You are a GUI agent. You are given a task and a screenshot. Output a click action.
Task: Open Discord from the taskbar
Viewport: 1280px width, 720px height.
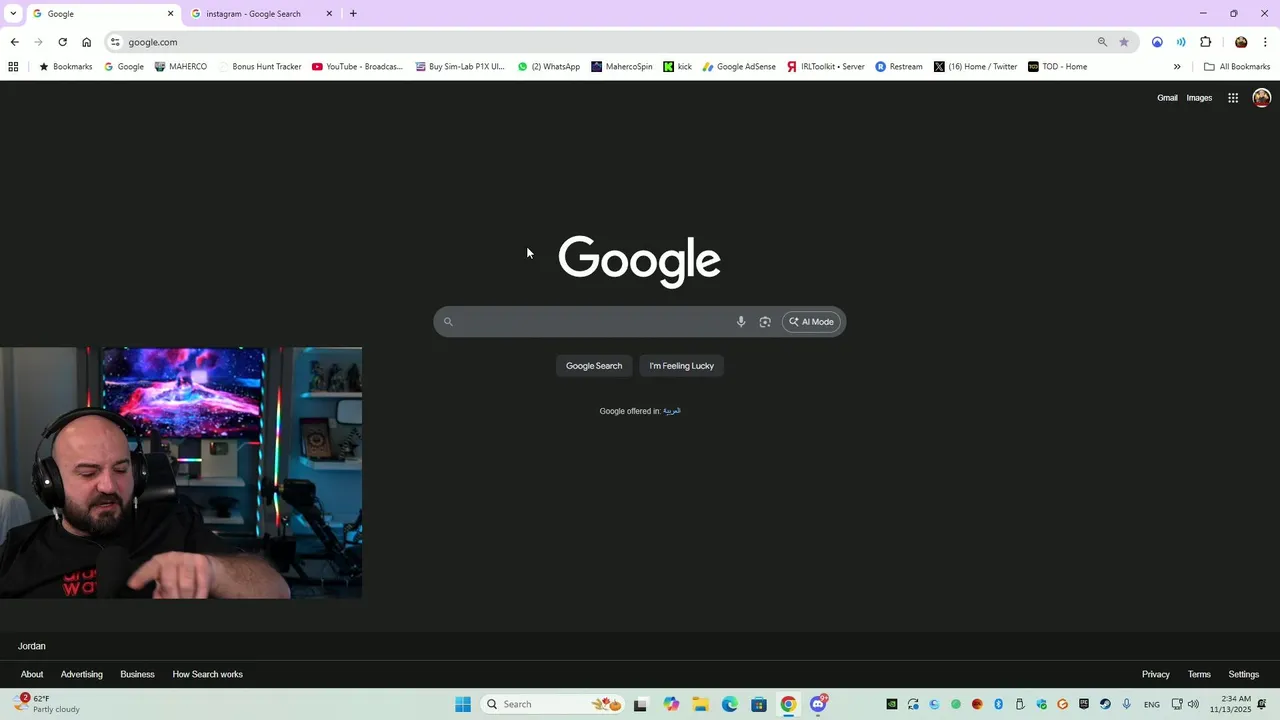(x=818, y=704)
